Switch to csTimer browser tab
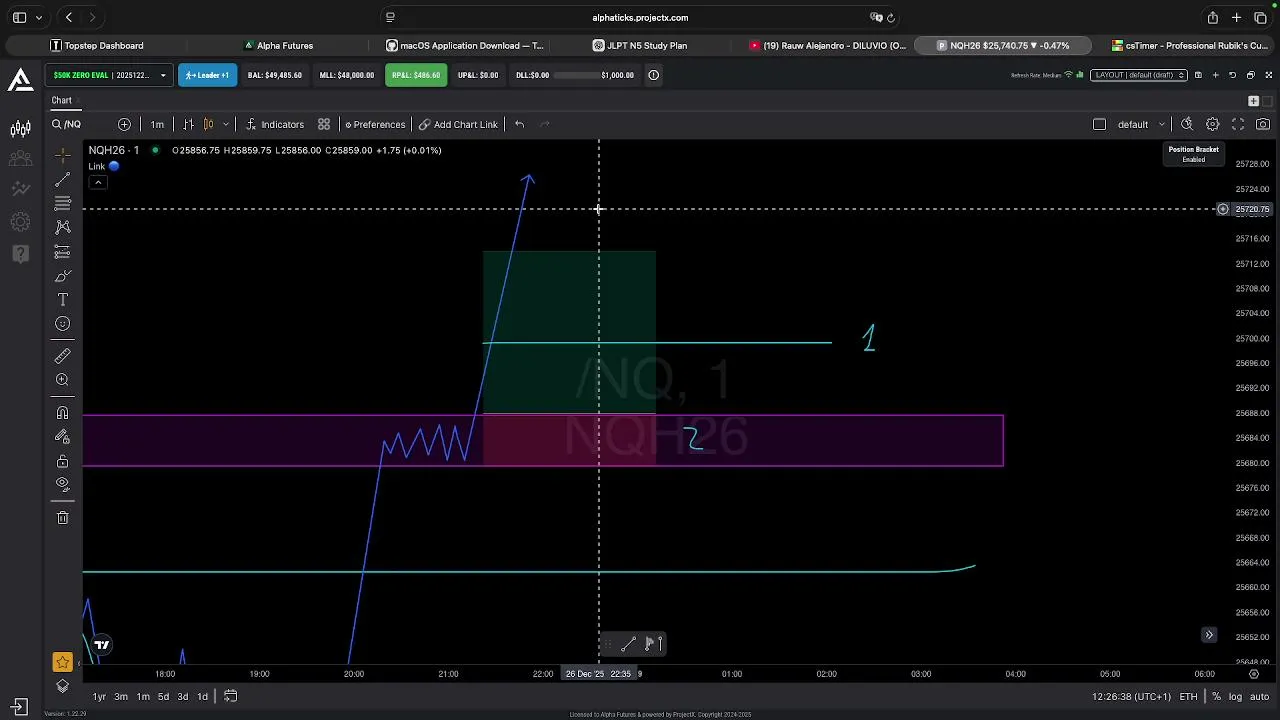The image size is (1280, 720). pyautogui.click(x=1190, y=45)
